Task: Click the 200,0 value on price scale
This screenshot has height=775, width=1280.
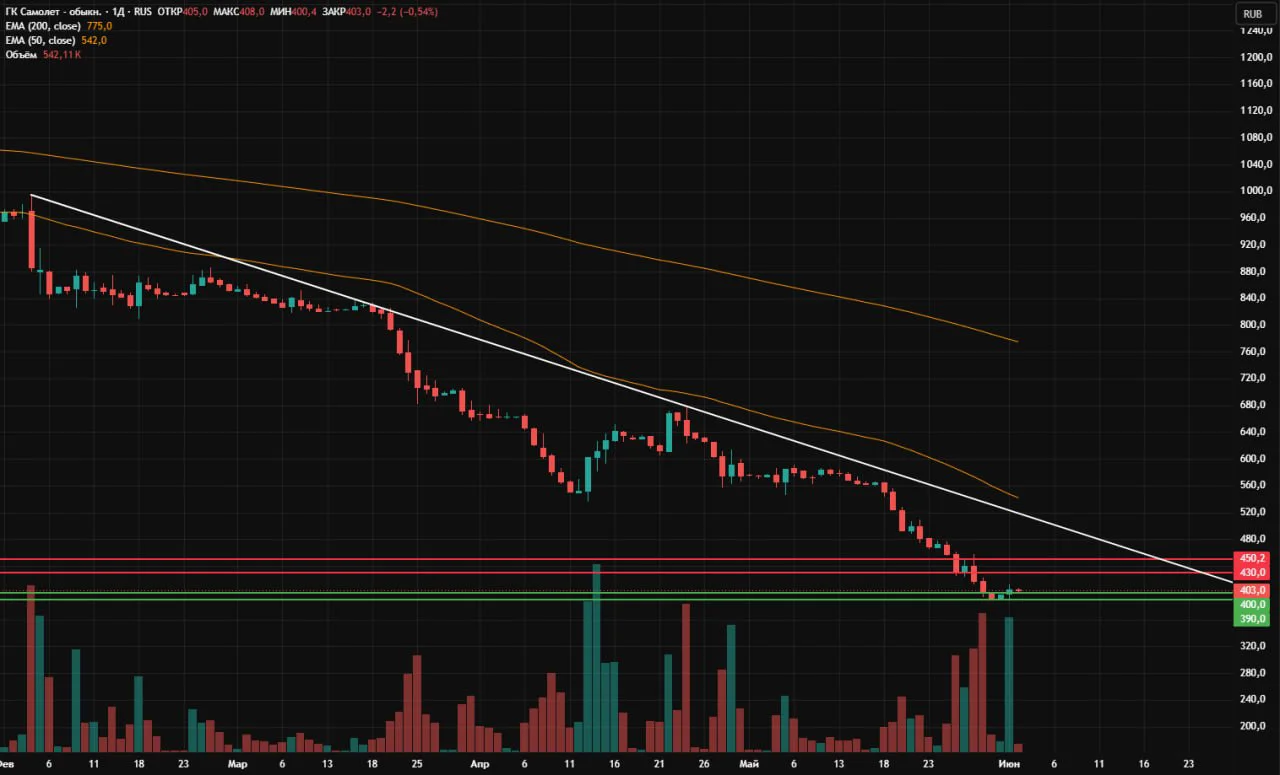Action: pyautogui.click(x=1255, y=726)
